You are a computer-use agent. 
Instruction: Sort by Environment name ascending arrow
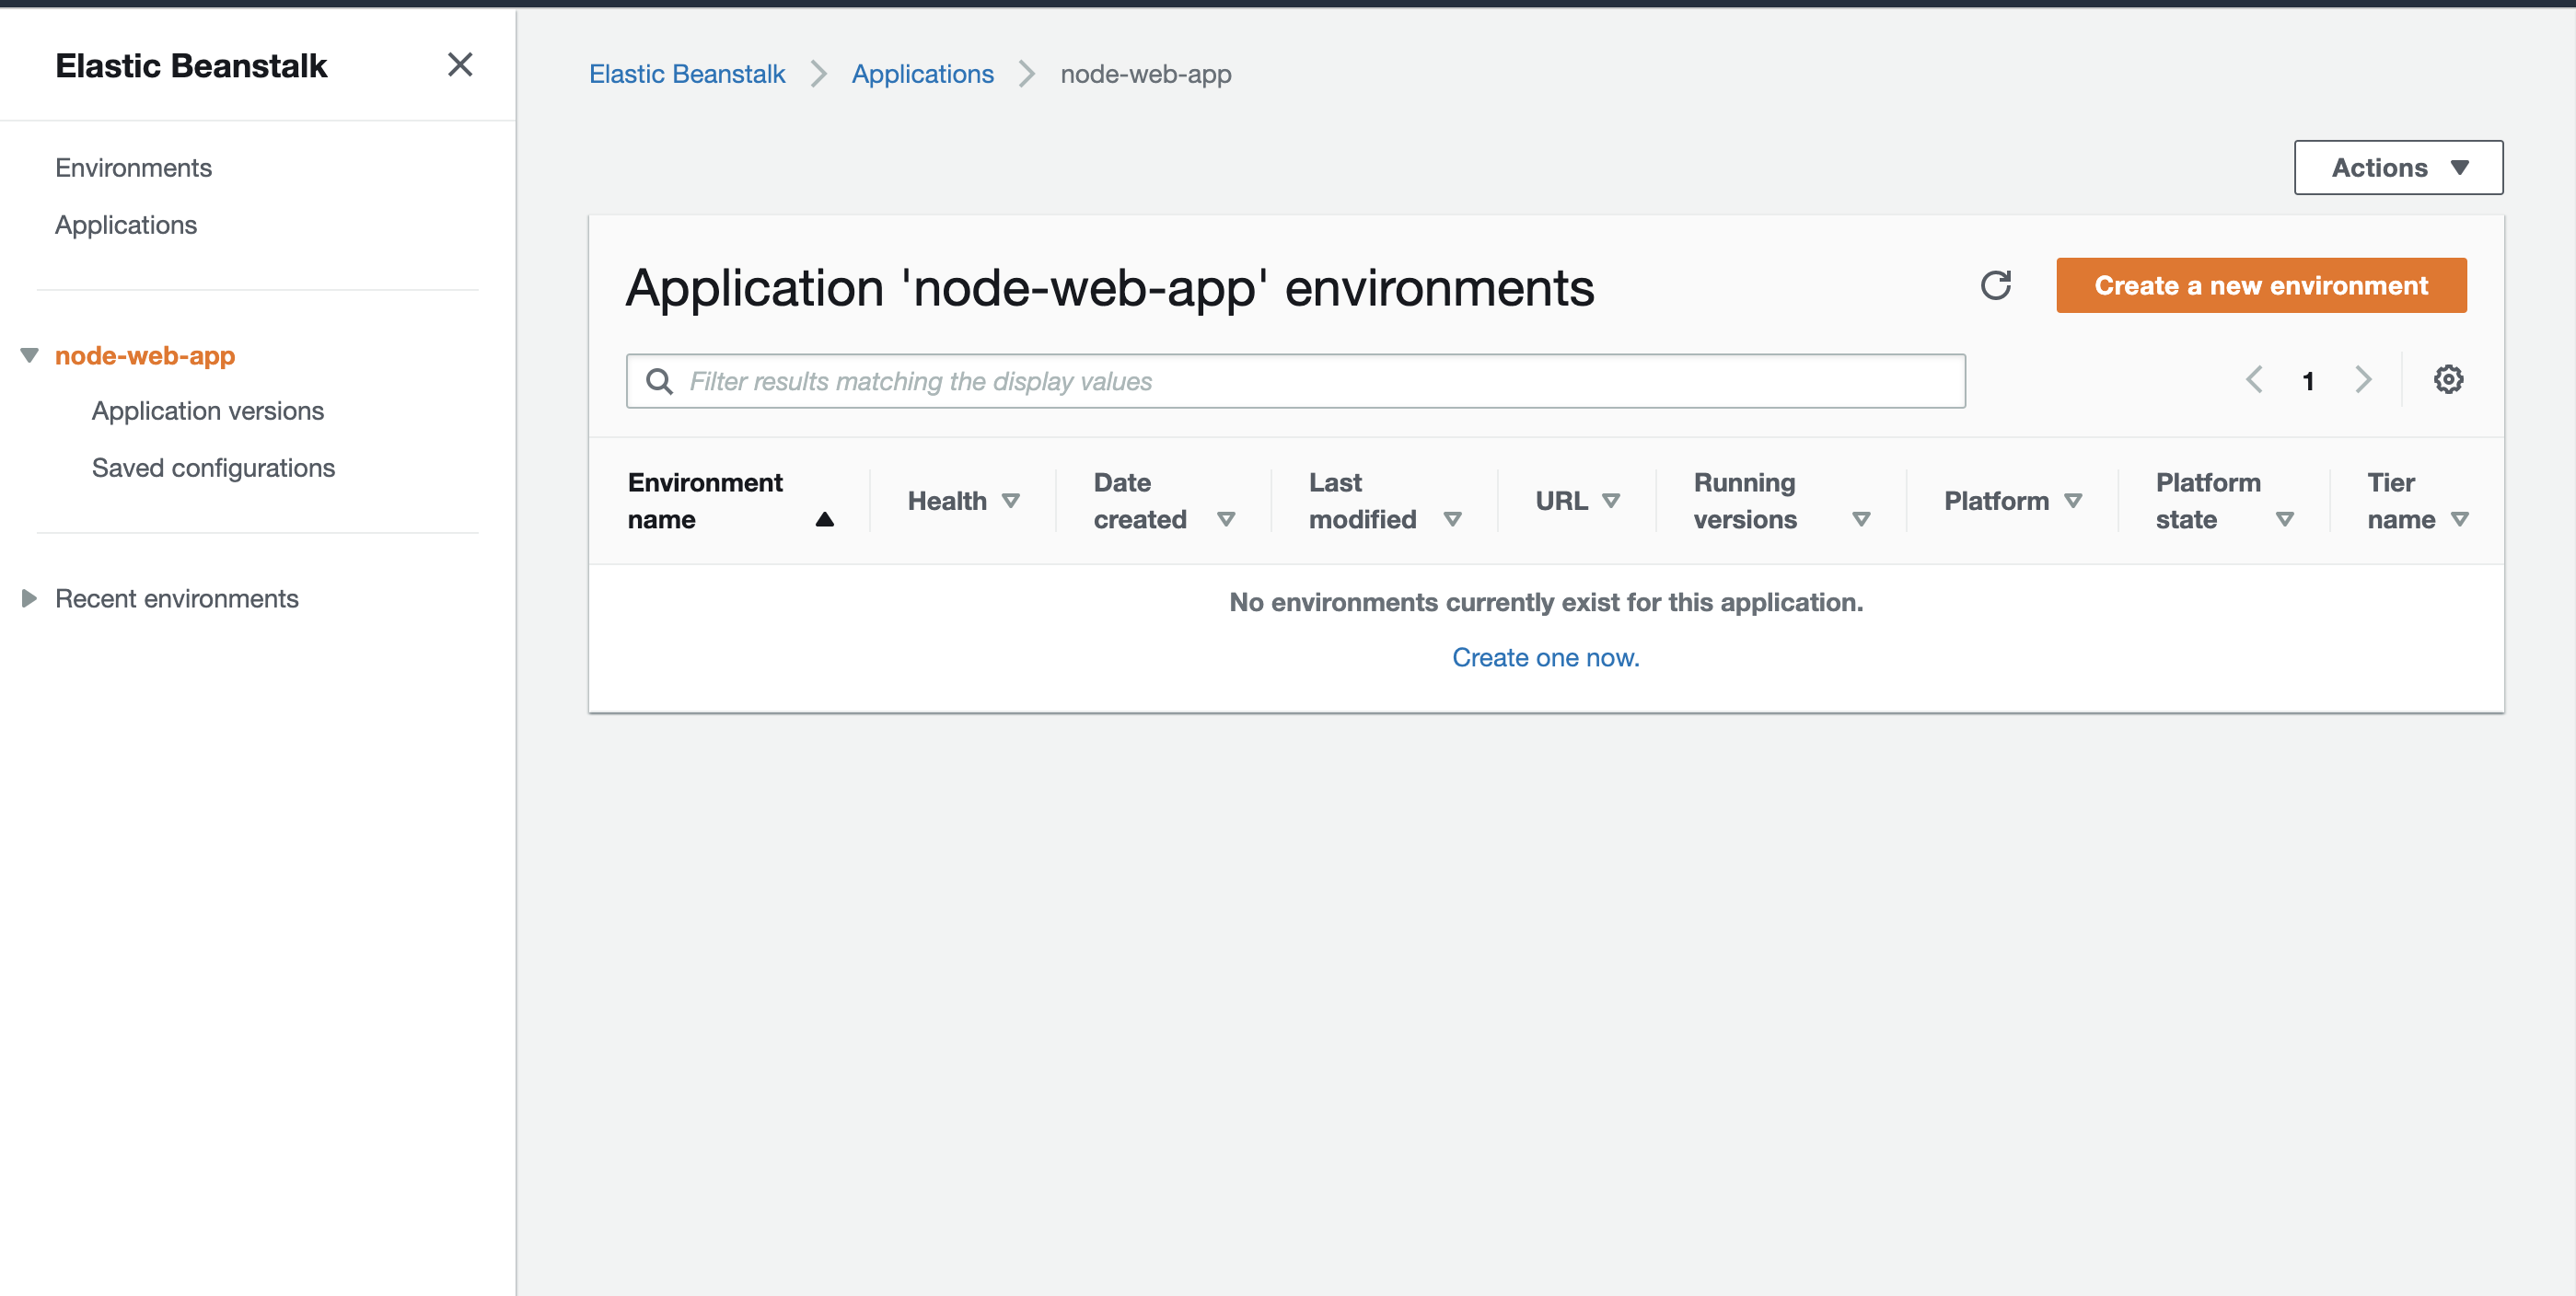pos(824,519)
